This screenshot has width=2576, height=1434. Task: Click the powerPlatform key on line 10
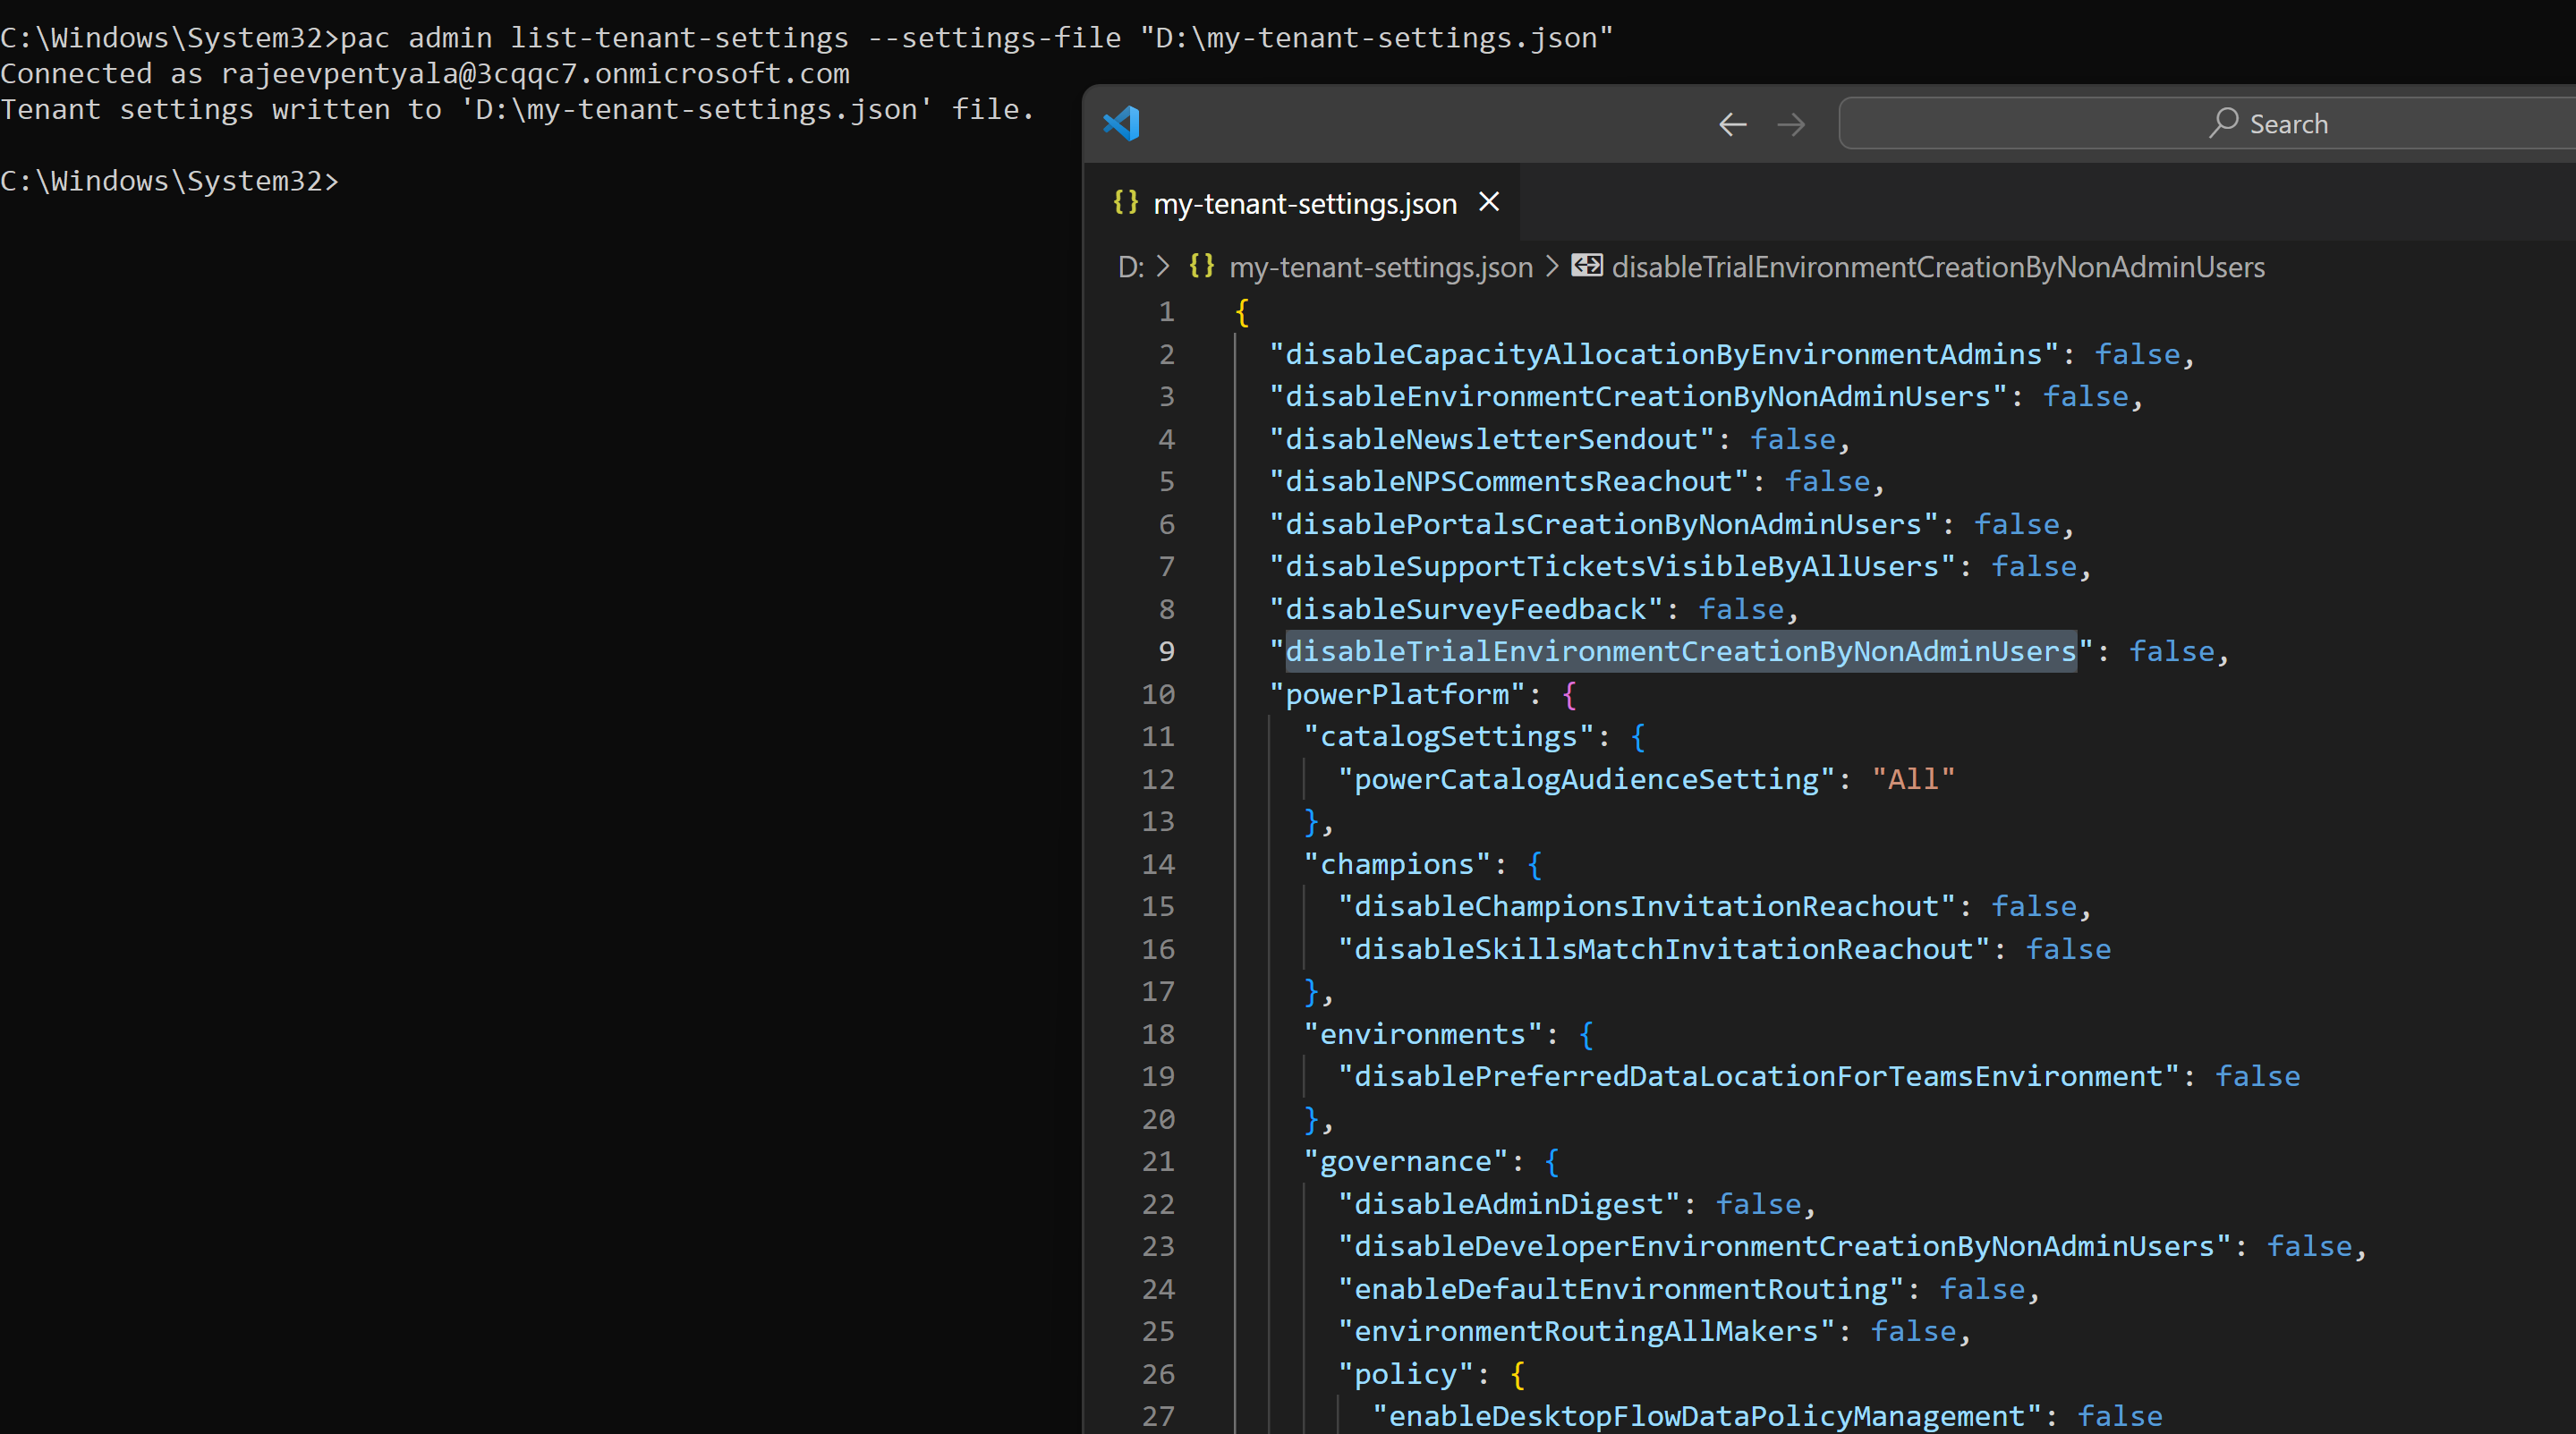click(1396, 694)
